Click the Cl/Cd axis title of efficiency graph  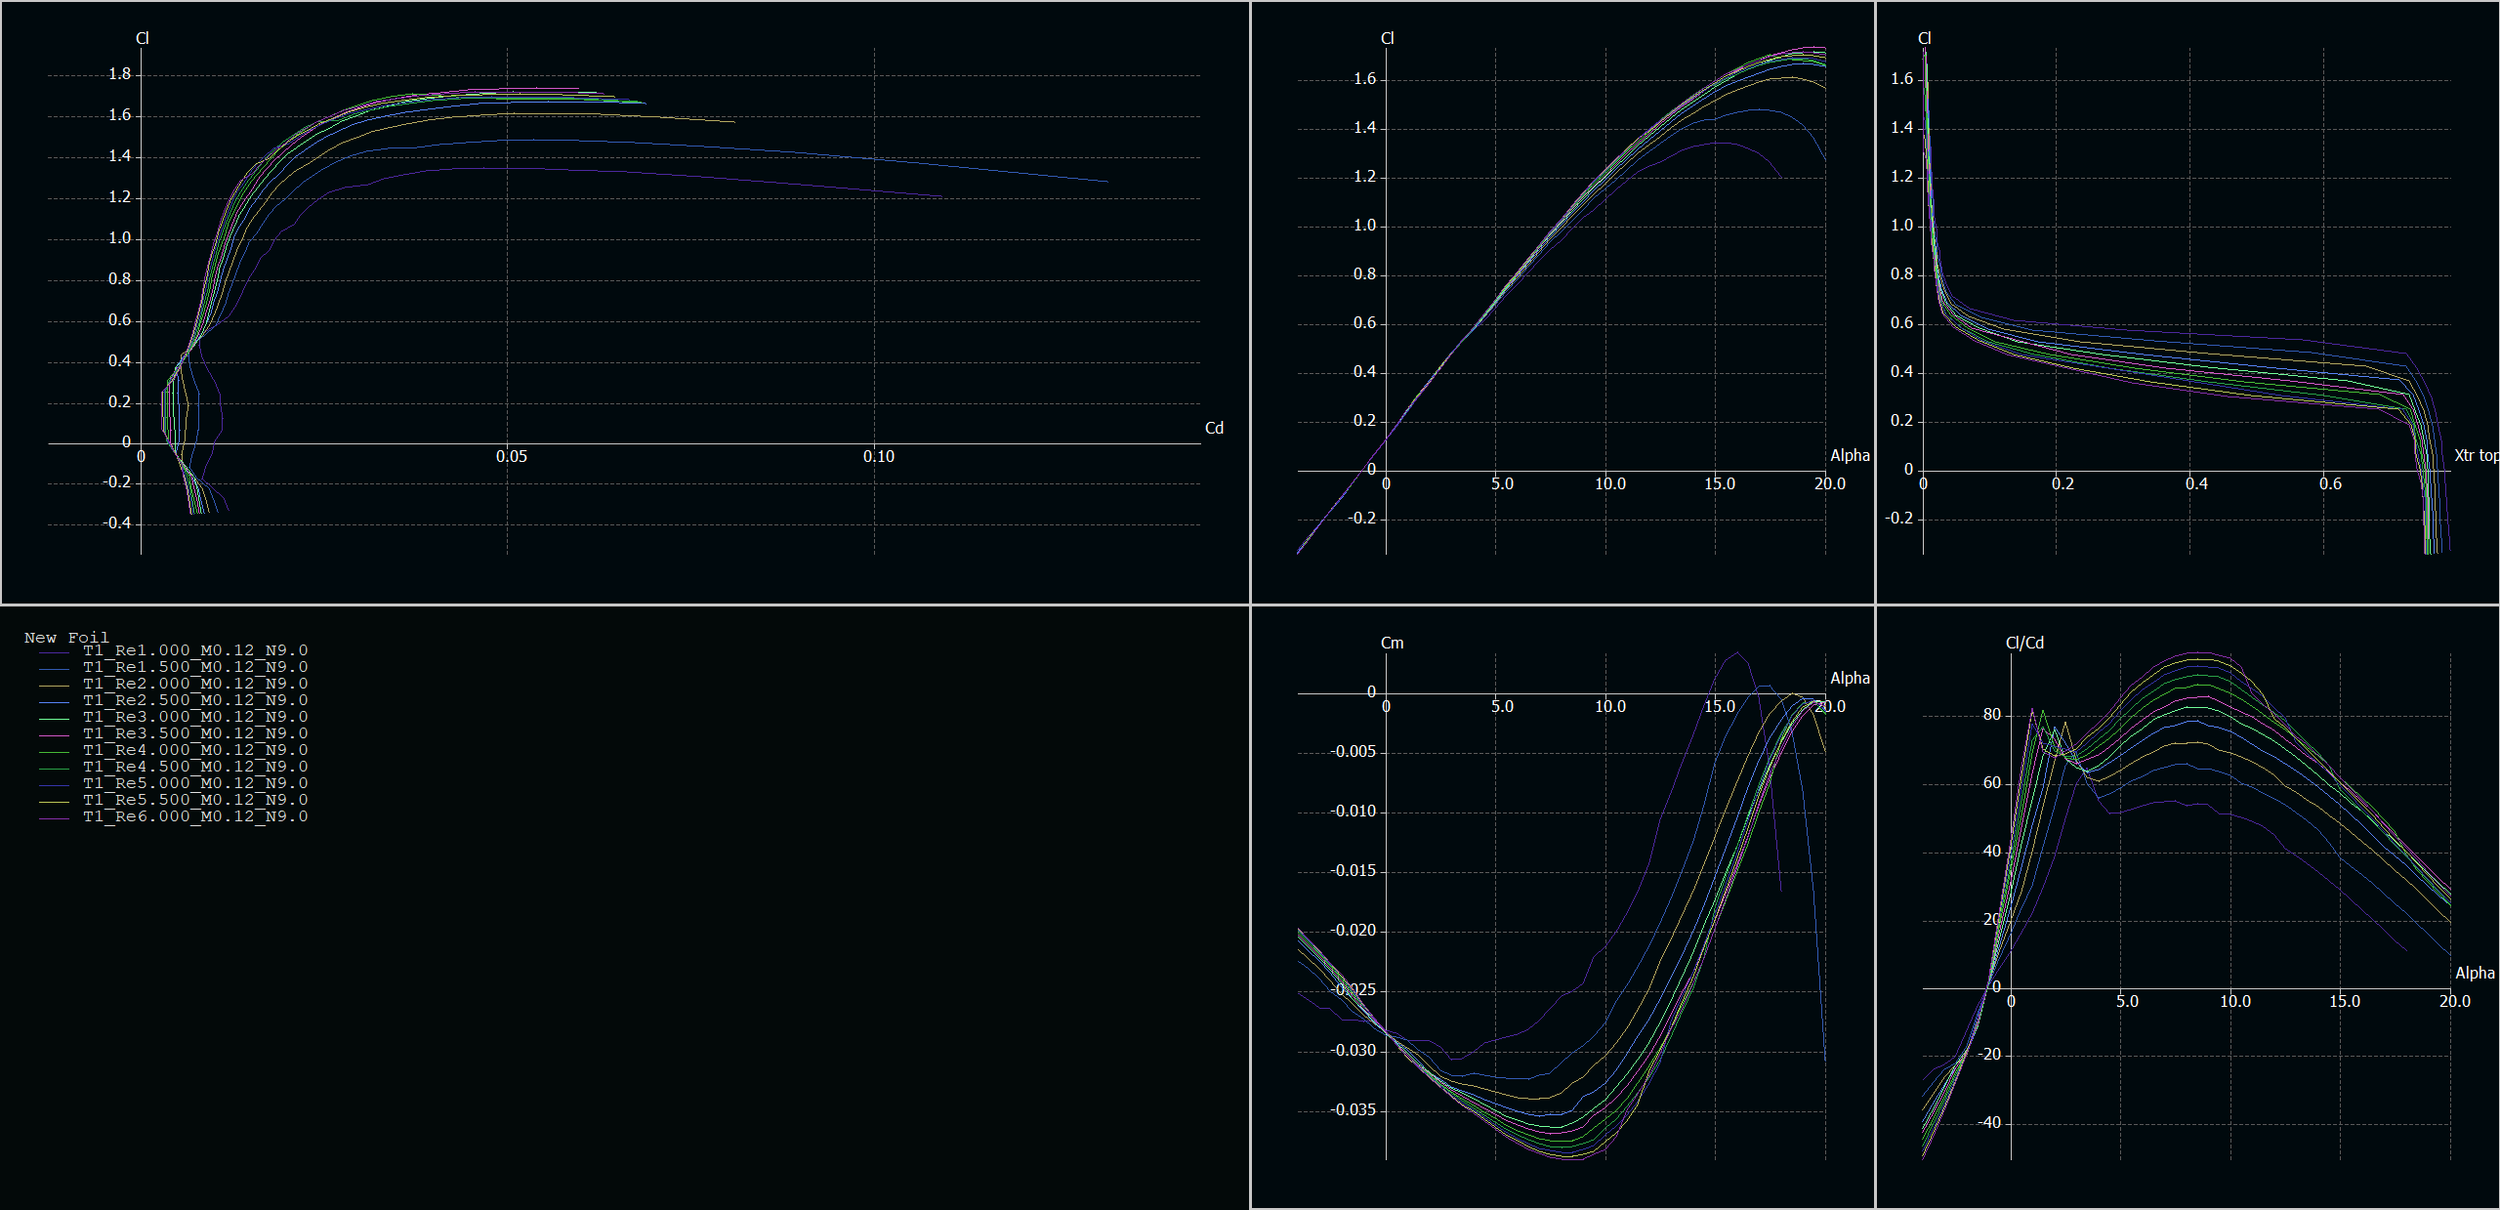(x=2023, y=643)
